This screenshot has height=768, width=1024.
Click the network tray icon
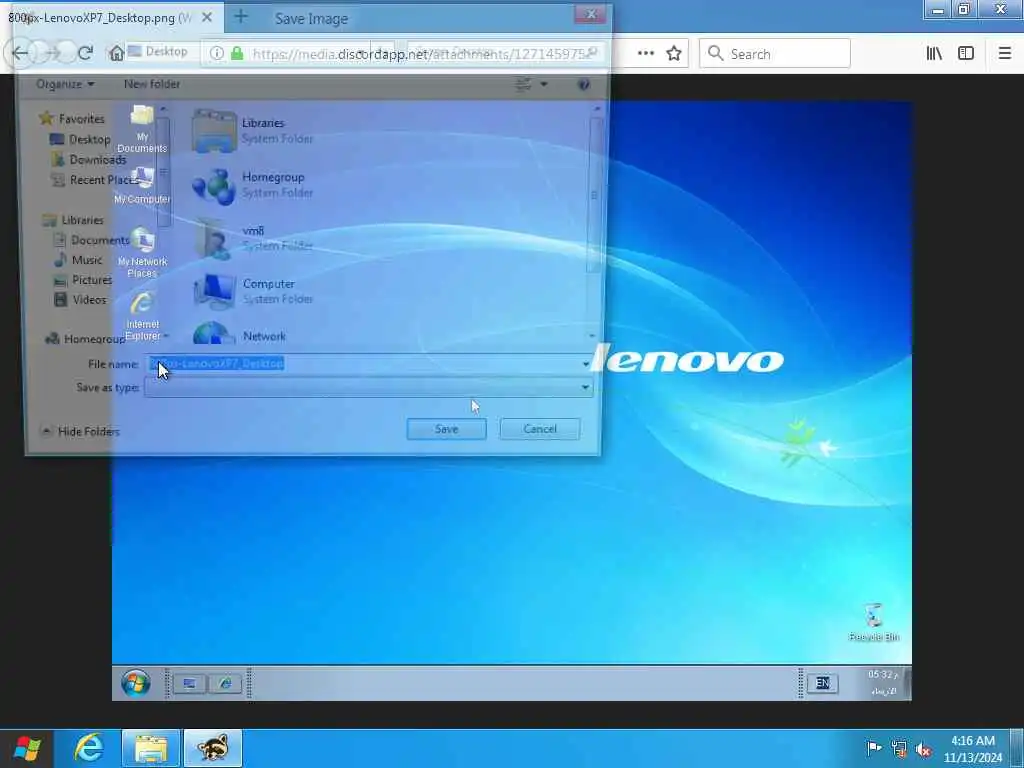pos(899,748)
